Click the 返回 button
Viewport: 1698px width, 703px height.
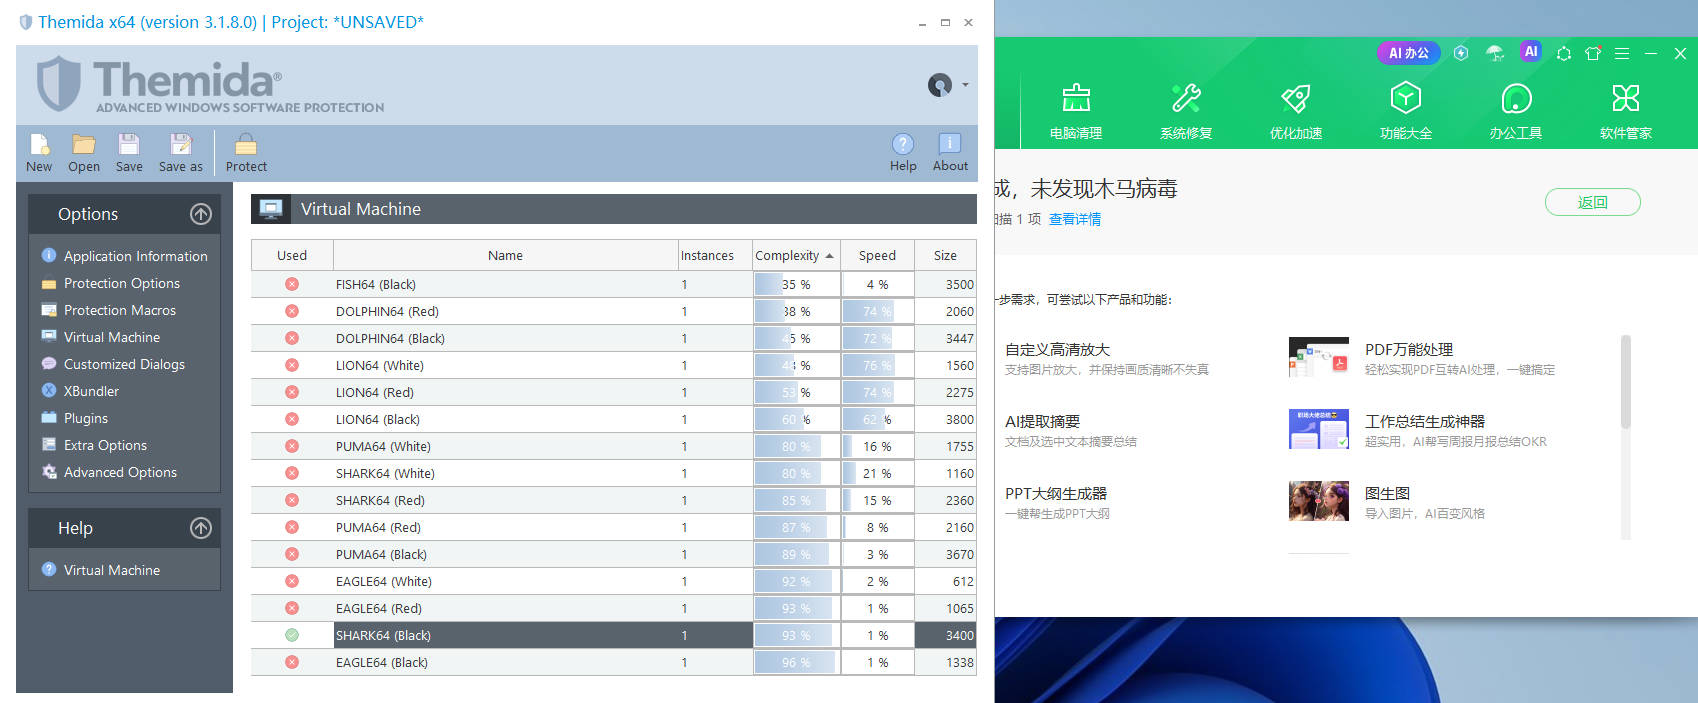pyautogui.click(x=1593, y=202)
